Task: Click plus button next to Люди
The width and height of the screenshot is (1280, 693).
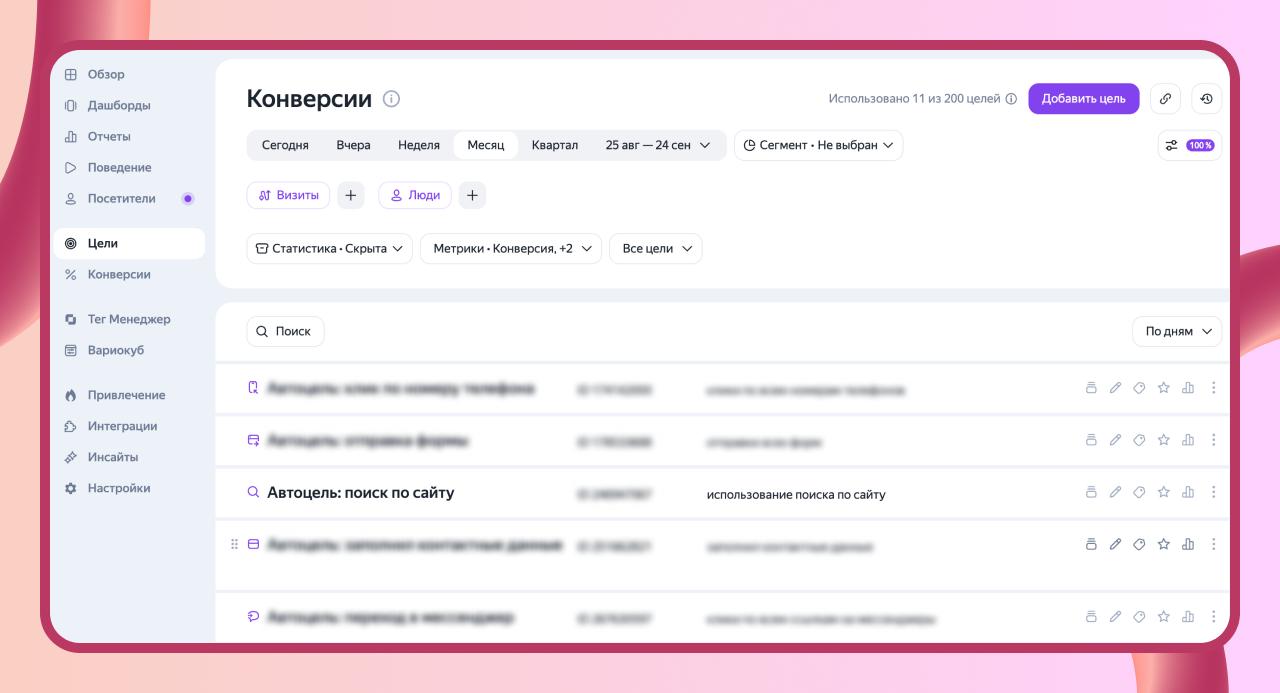Action: click(x=473, y=196)
